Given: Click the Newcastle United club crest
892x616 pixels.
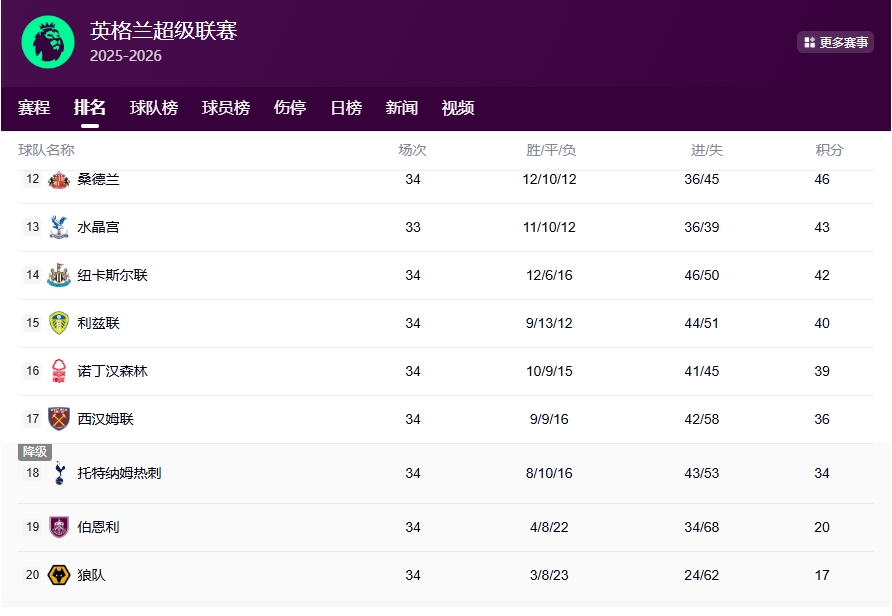Looking at the screenshot, I should pos(59,275).
